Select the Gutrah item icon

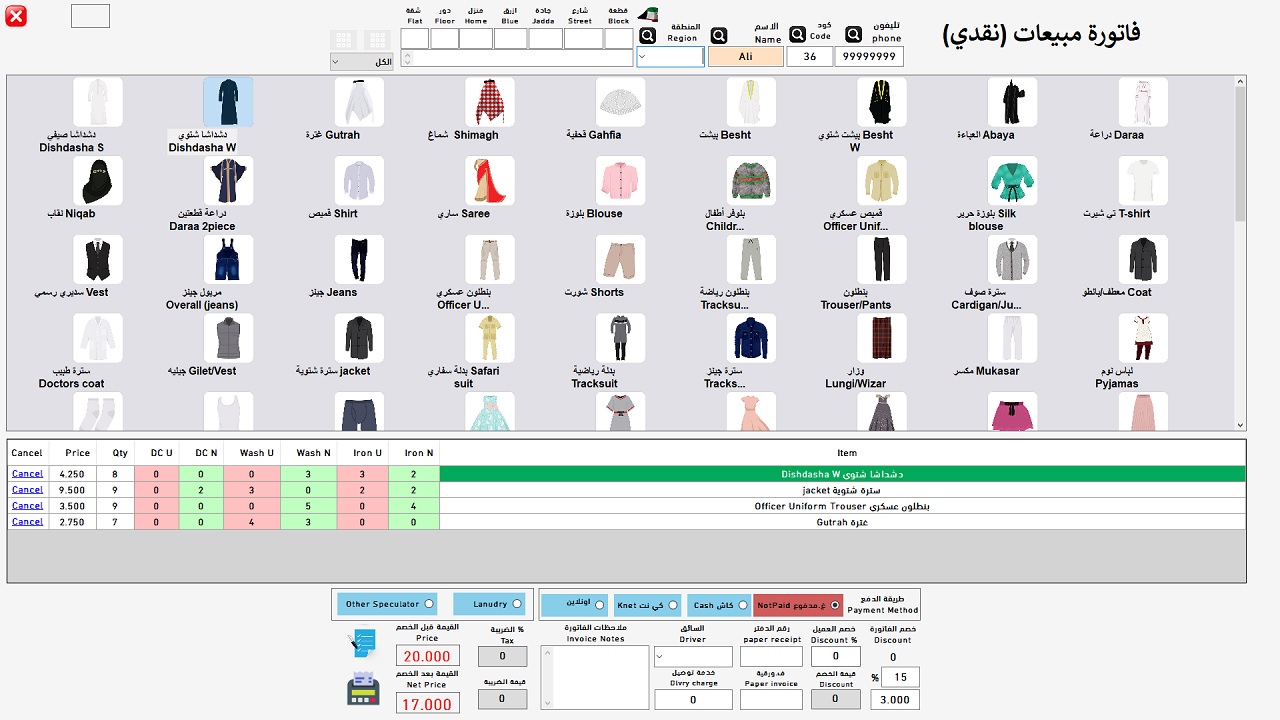click(359, 102)
